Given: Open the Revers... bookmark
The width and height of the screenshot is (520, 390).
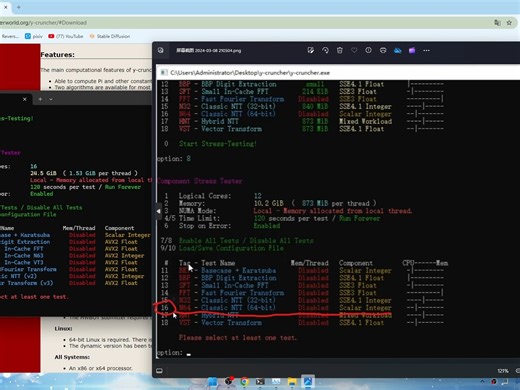Looking at the screenshot, I should 10,36.
